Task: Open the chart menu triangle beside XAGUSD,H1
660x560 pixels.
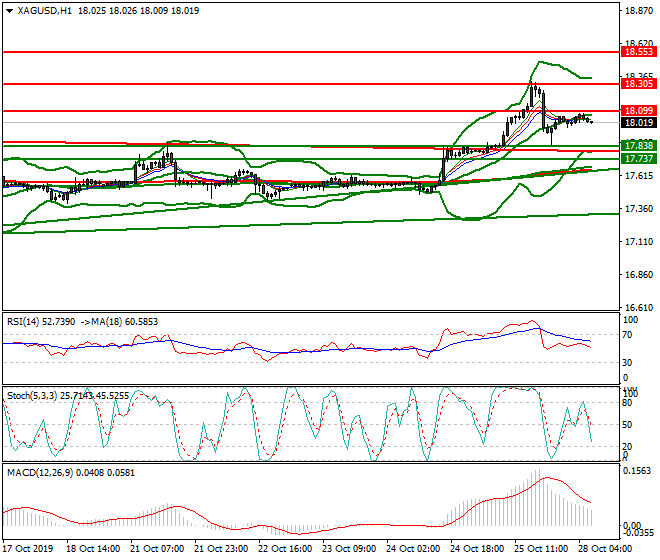Action: pyautogui.click(x=9, y=11)
